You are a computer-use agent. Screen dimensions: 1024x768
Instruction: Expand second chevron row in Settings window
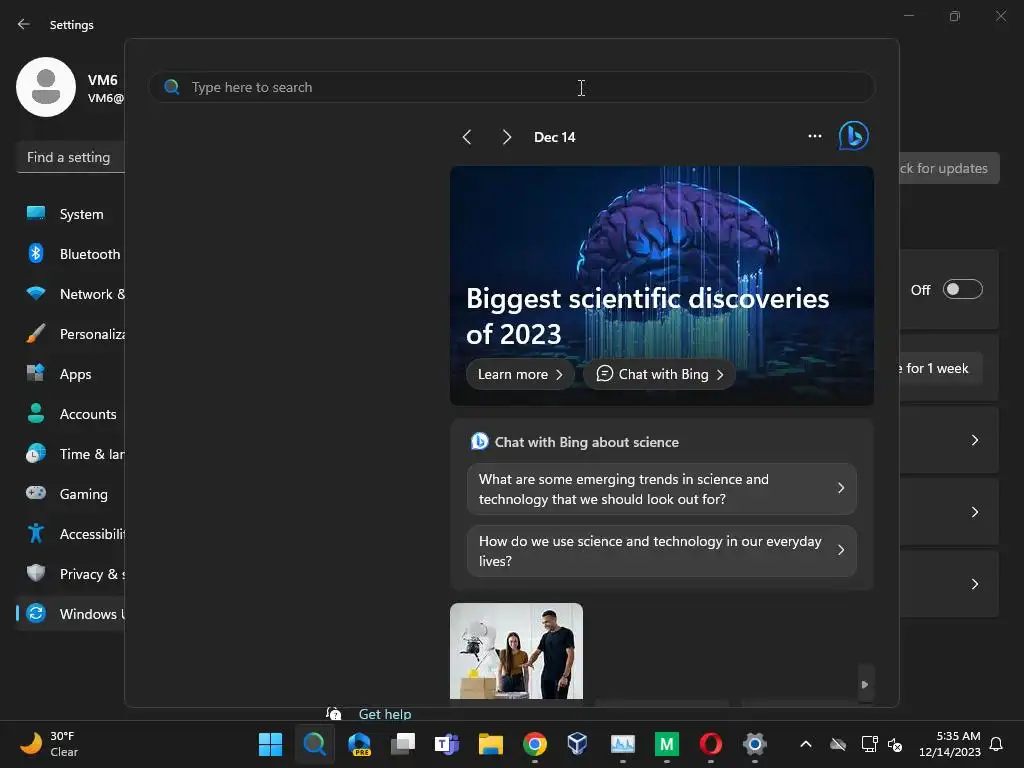(974, 512)
